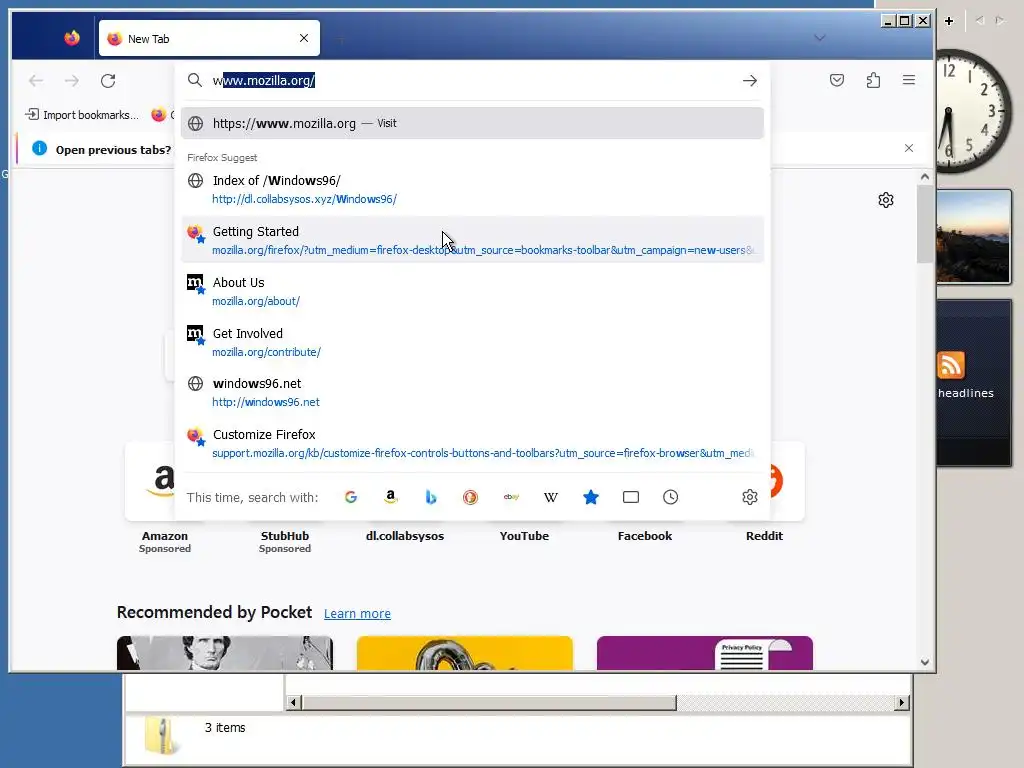The height and width of the screenshot is (768, 1024).
Task: Open the Firefox hamburger menu
Action: click(908, 80)
